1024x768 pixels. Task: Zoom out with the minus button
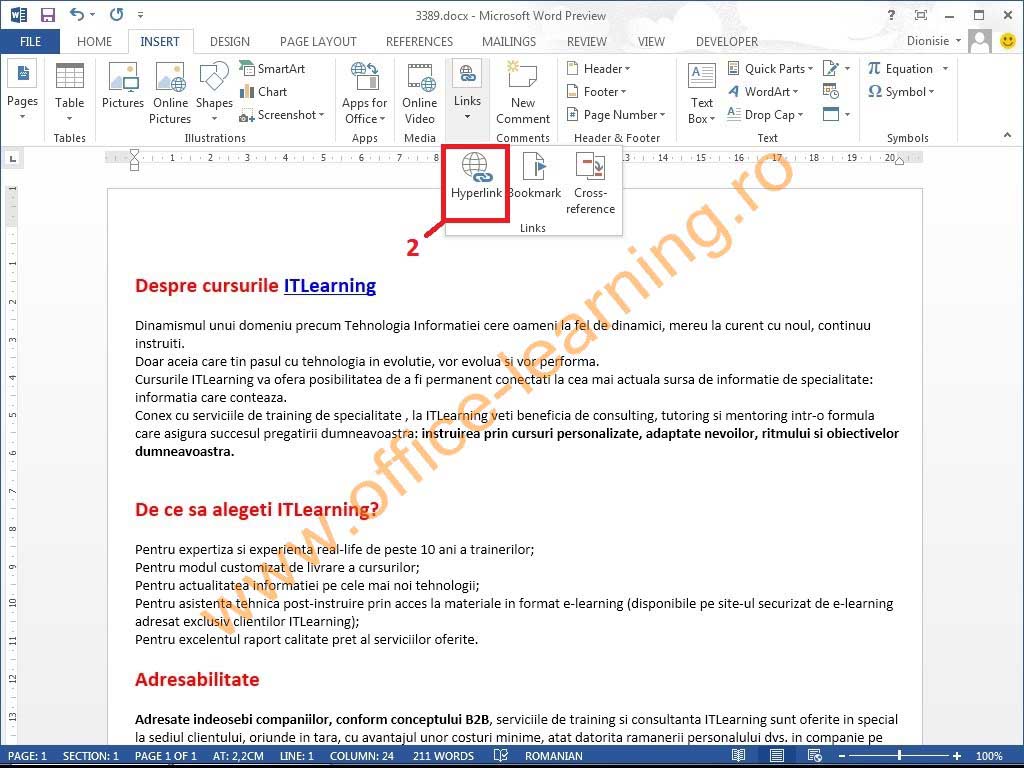(x=842, y=756)
